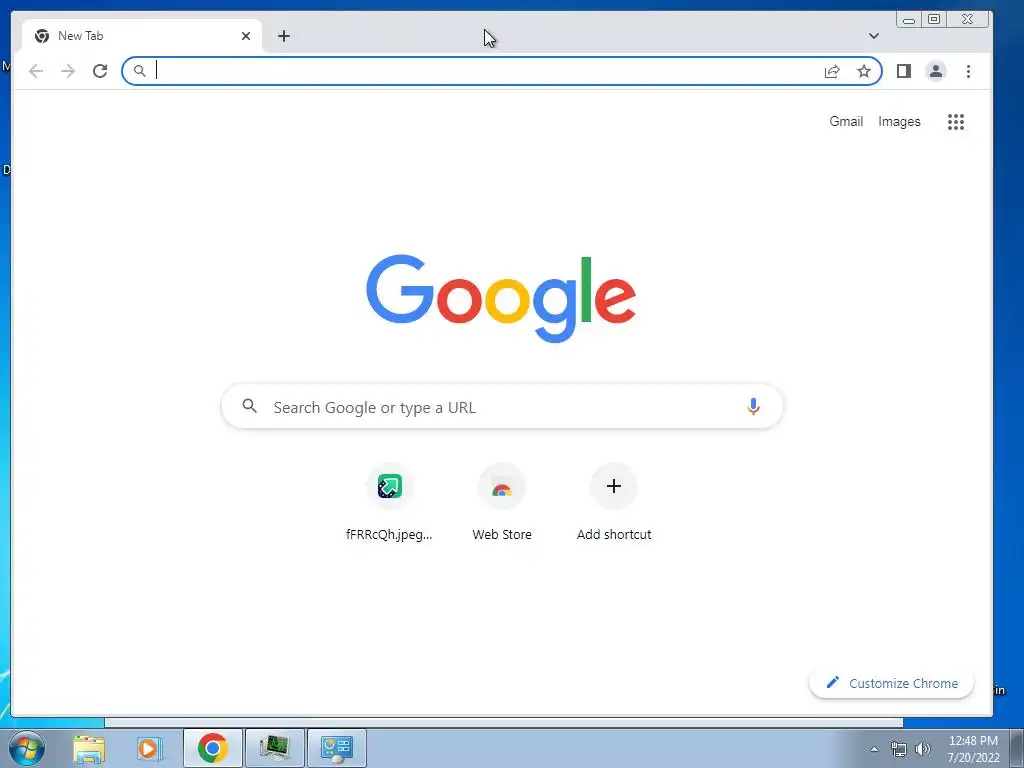Open the Gmail link
Viewport: 1024px width, 768px height.
[846, 121]
